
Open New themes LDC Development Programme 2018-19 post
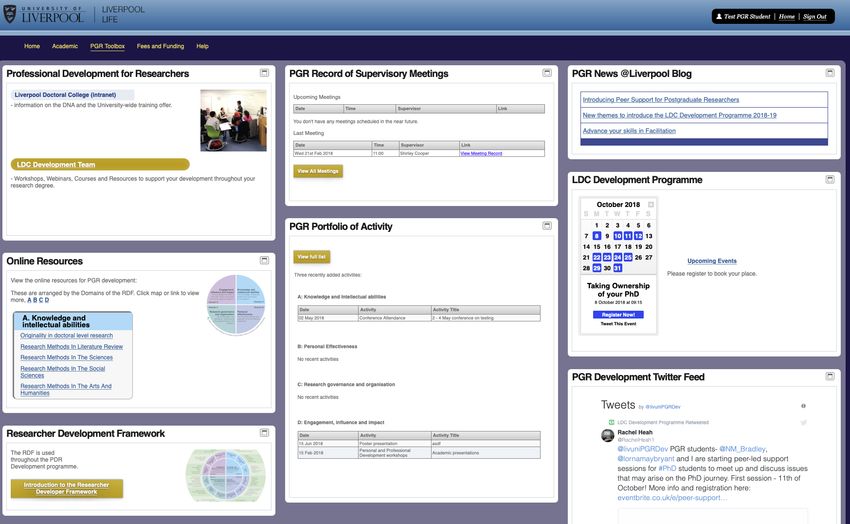(x=679, y=115)
